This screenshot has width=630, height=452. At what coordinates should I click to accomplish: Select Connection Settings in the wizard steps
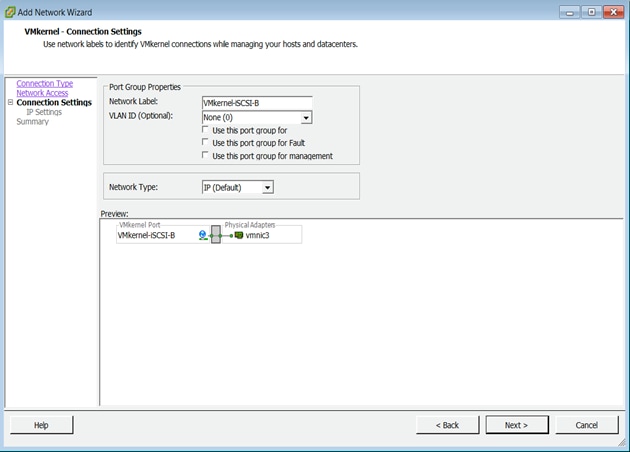point(54,102)
